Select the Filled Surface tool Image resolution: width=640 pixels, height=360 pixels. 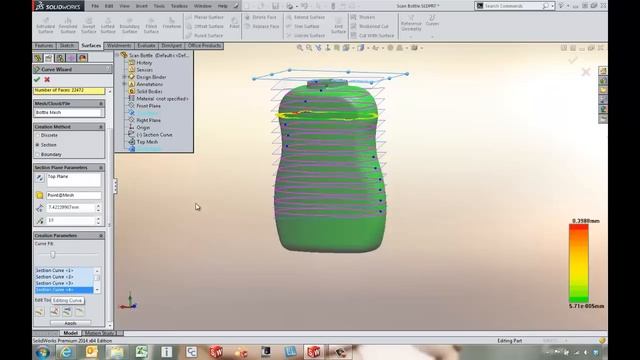pyautogui.click(x=151, y=25)
